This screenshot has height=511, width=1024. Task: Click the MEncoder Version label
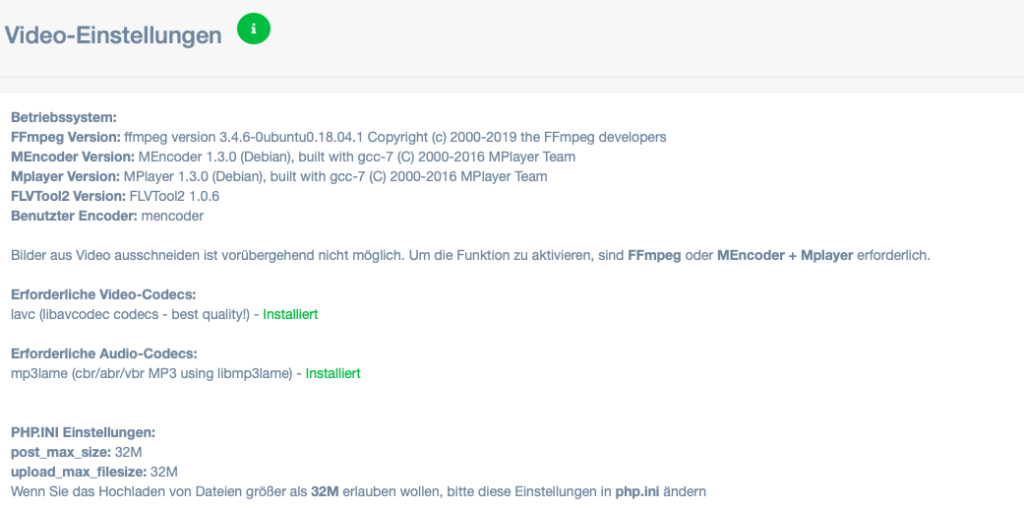coord(73,157)
